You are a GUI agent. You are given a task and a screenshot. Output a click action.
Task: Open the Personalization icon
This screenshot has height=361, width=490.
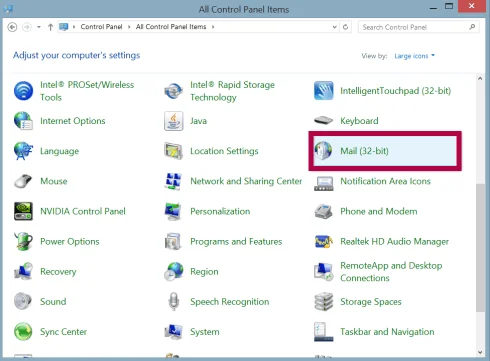point(173,211)
